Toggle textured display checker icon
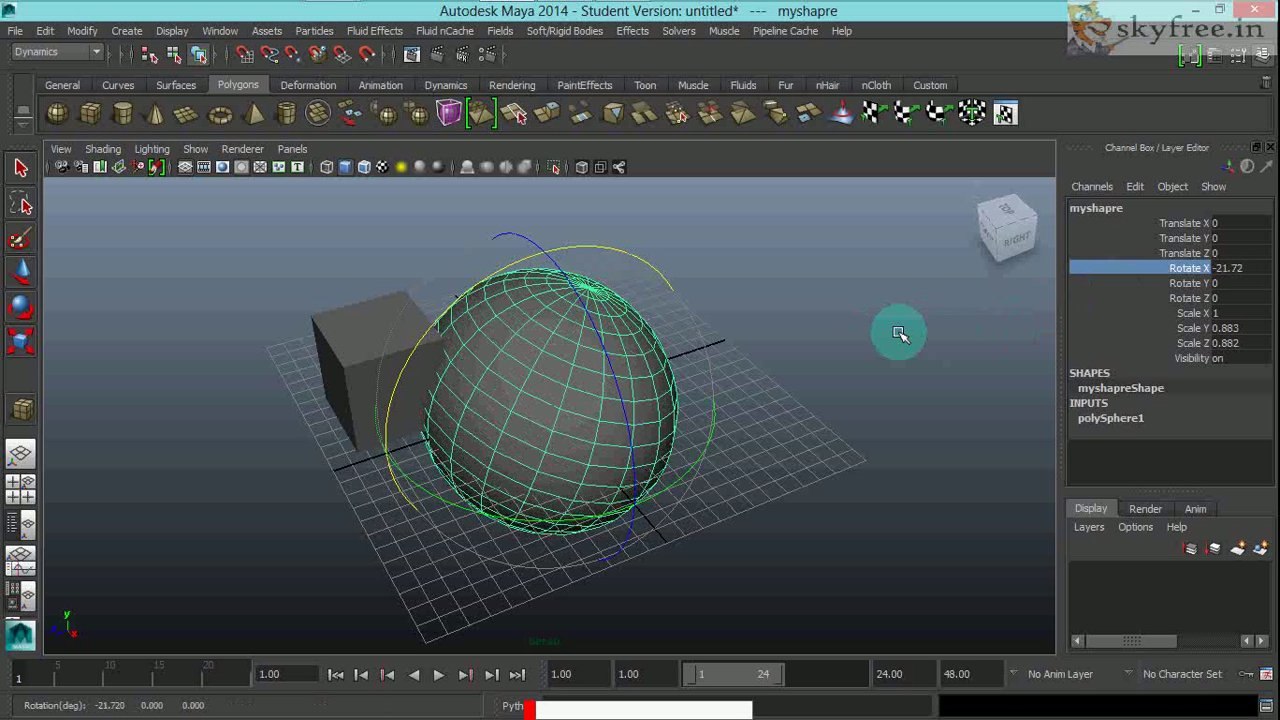This screenshot has height=720, width=1280. pos(382,167)
